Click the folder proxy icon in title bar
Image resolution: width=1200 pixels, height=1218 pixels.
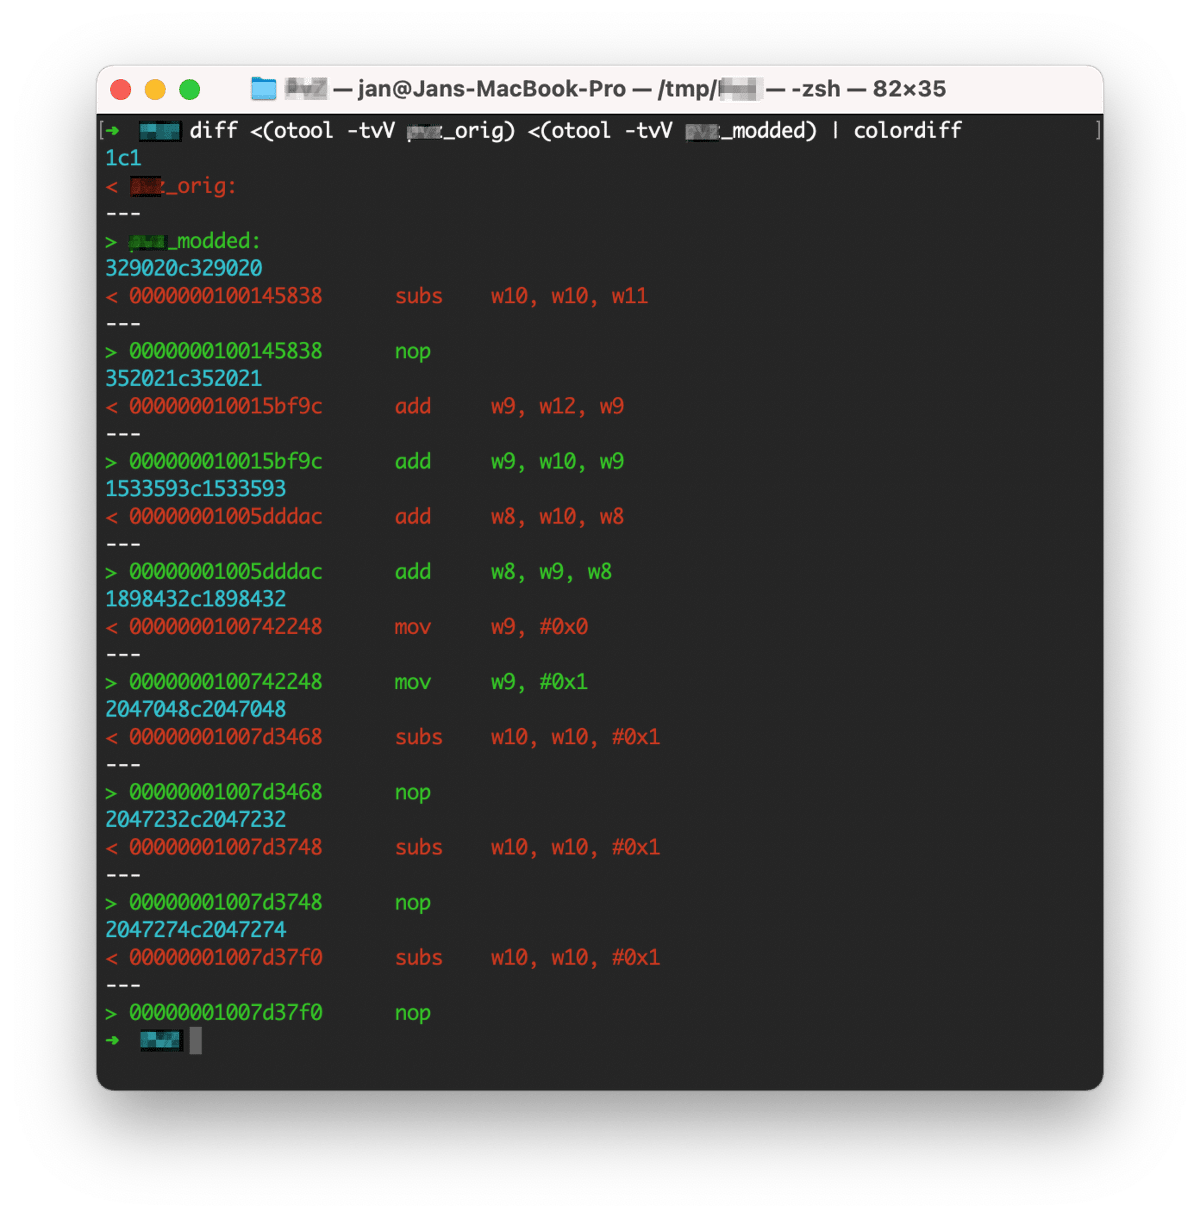coord(263,89)
